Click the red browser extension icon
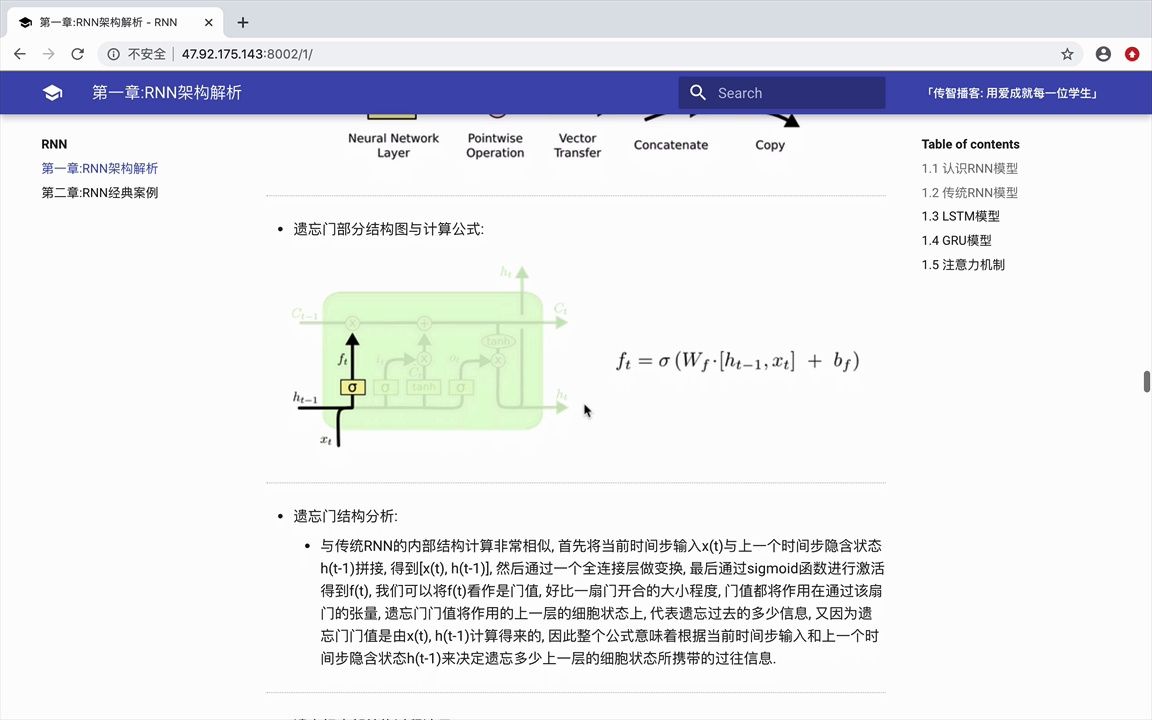This screenshot has height=720, width=1152. tap(1133, 54)
